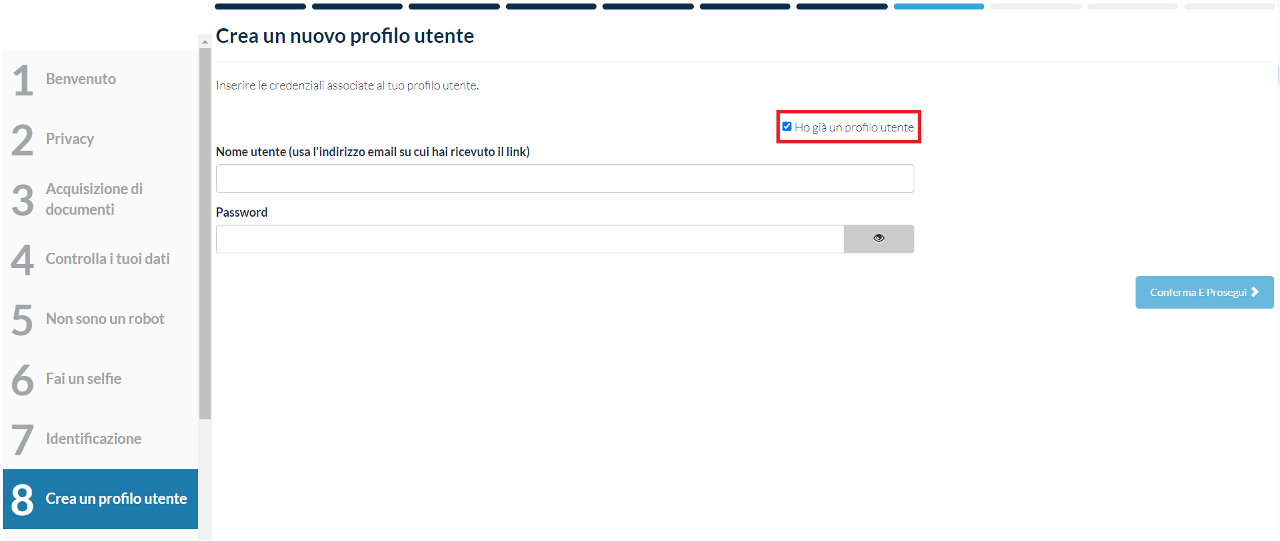Open step 7 Identificazione
The image size is (1280, 541).
pyautogui.click(x=93, y=439)
